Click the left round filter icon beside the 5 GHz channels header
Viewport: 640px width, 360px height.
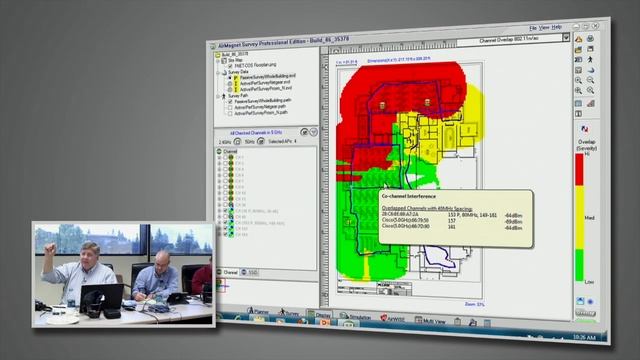point(304,132)
